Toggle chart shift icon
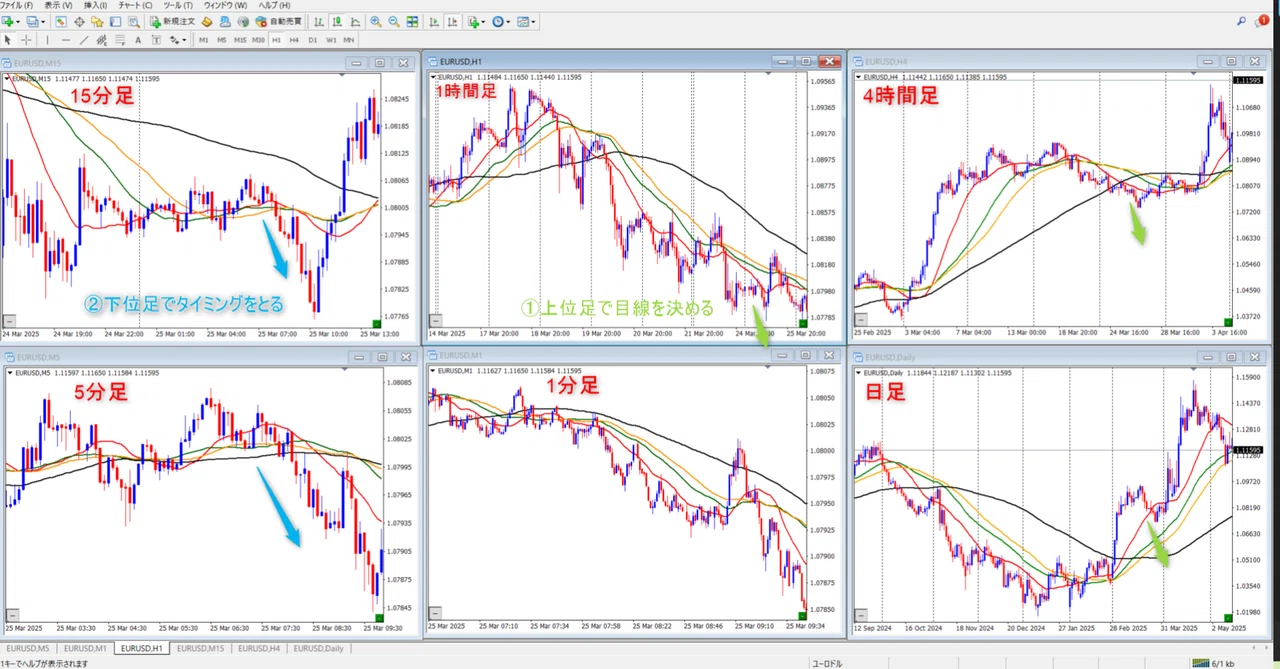Image resolution: width=1280 pixels, height=669 pixels. click(x=452, y=21)
